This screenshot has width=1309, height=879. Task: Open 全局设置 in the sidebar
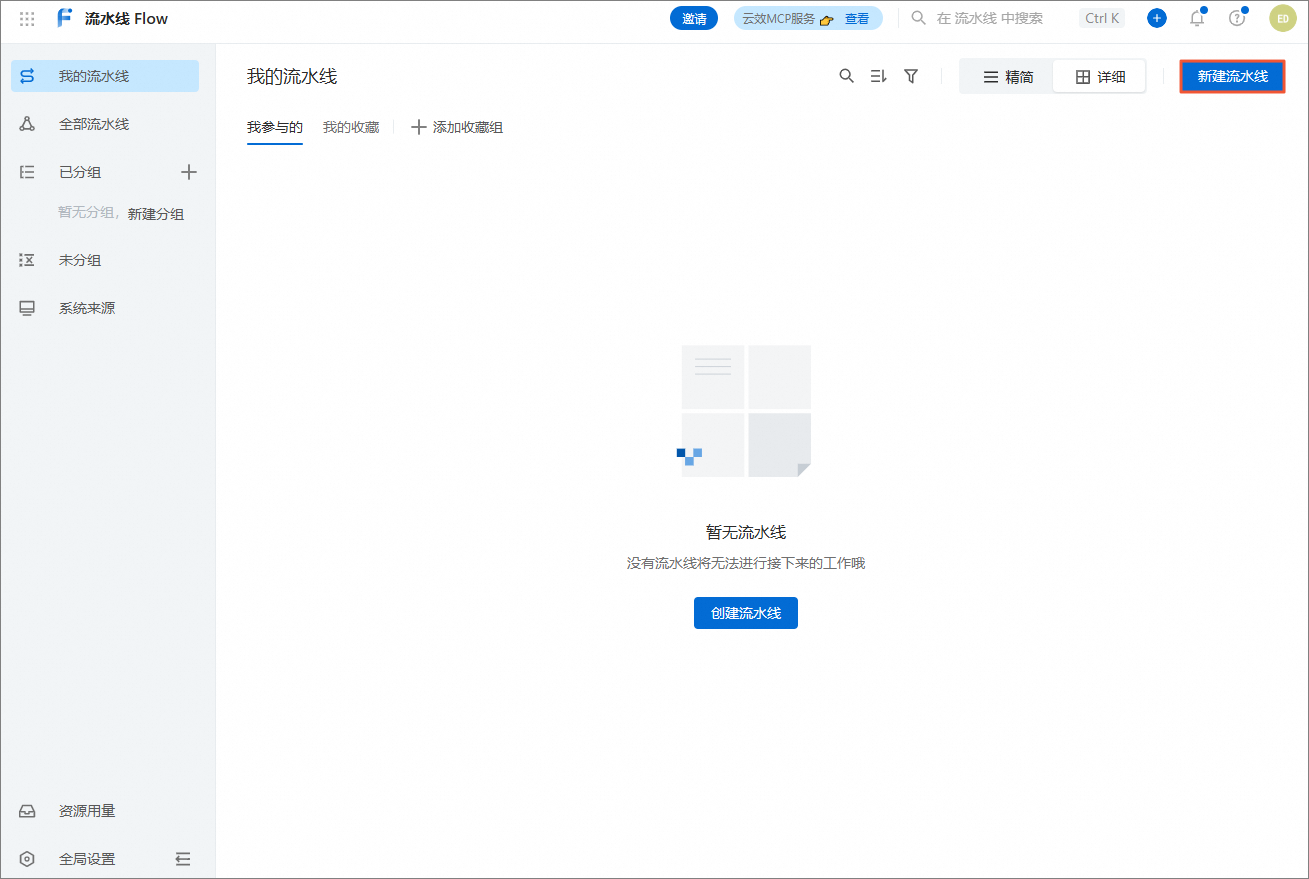coord(87,859)
